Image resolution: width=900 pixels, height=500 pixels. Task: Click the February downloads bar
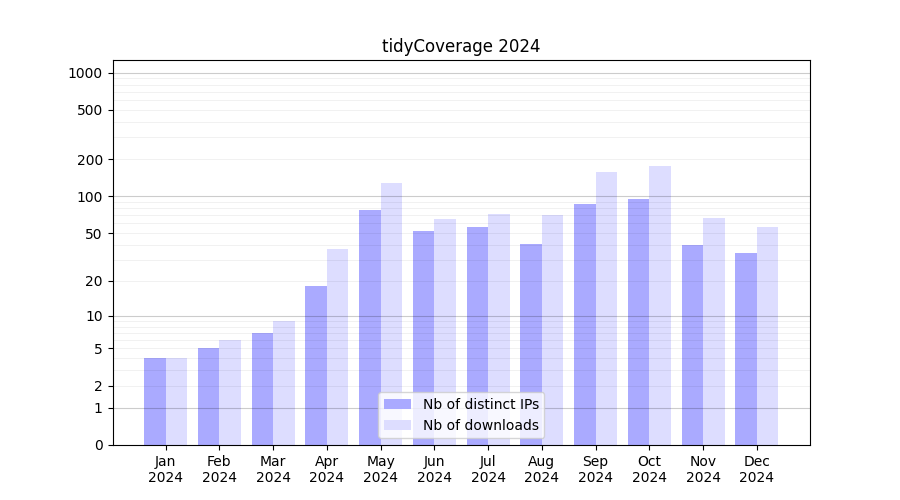click(230, 392)
